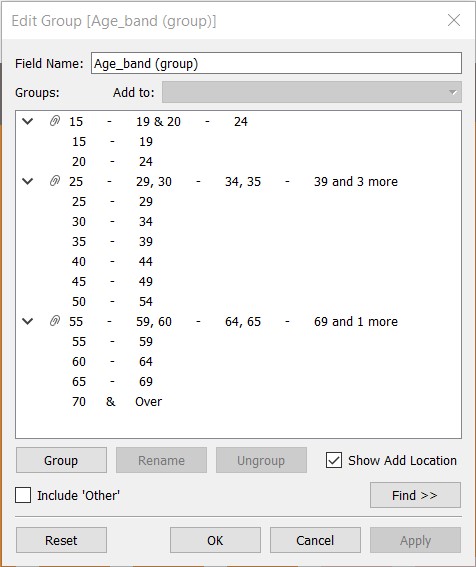Click the Reset button
Screen dimensions: 476x567
[61, 540]
